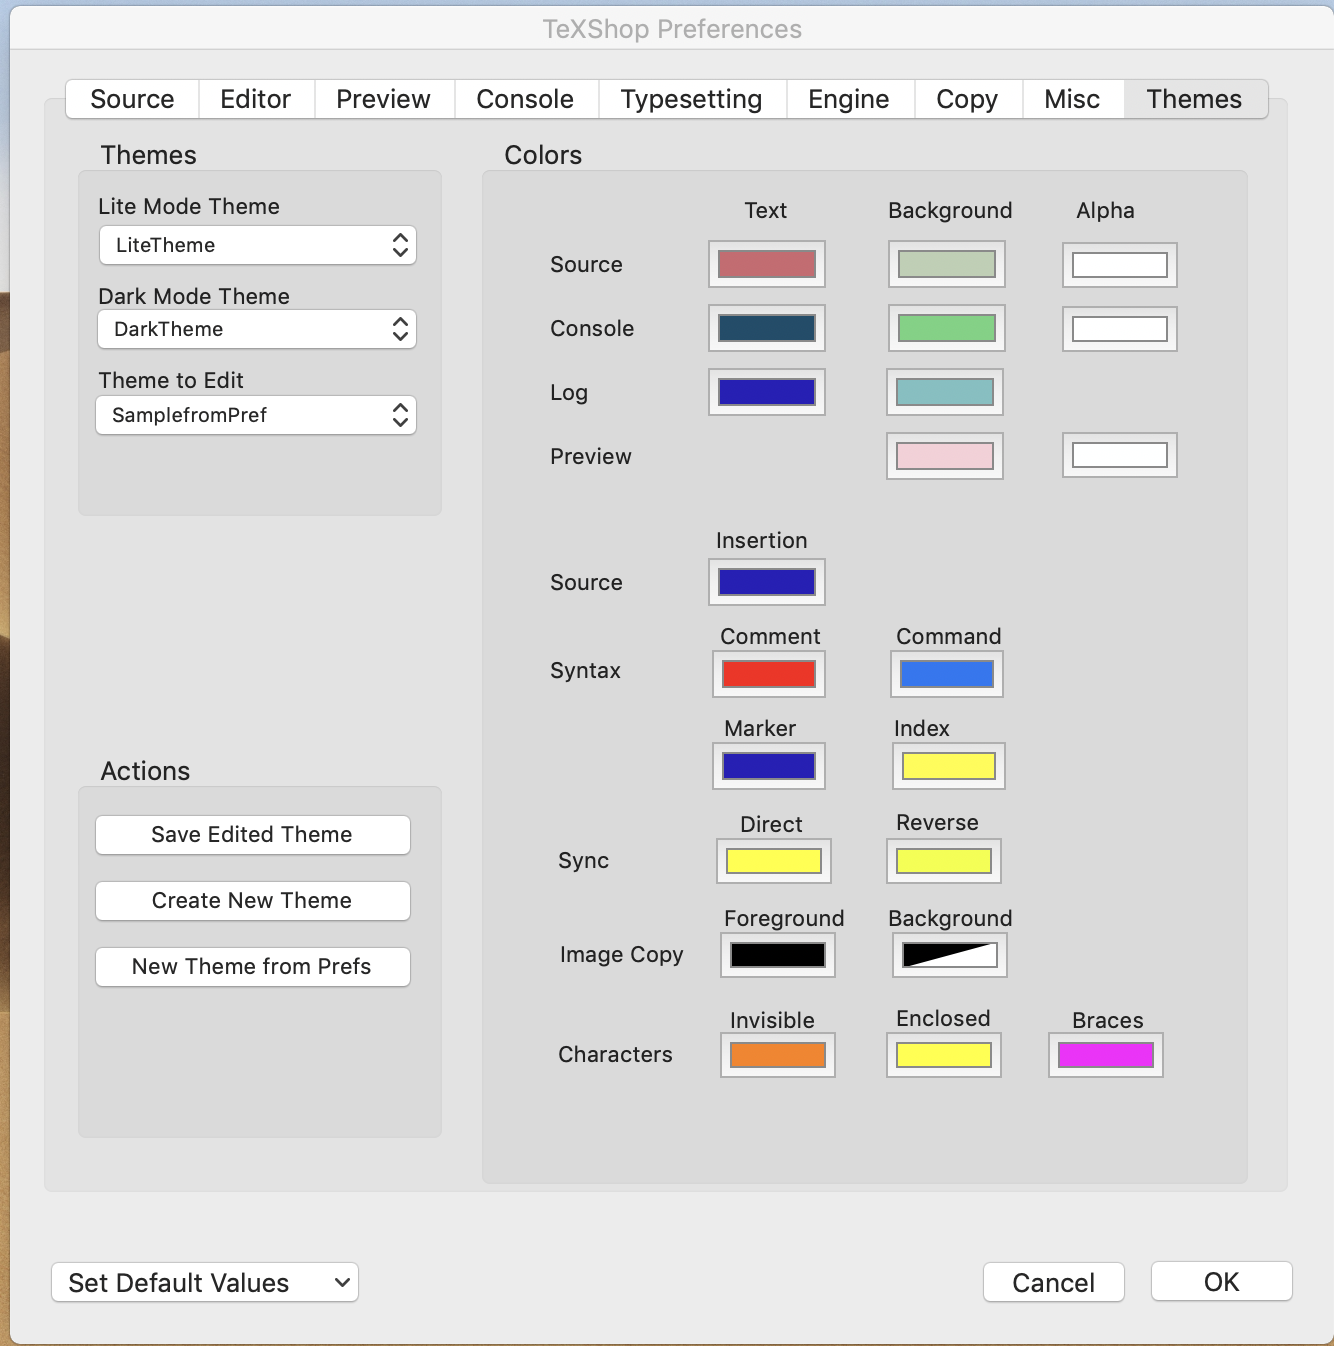Change the Log Text color swatch
The height and width of the screenshot is (1346, 1334).
767,392
